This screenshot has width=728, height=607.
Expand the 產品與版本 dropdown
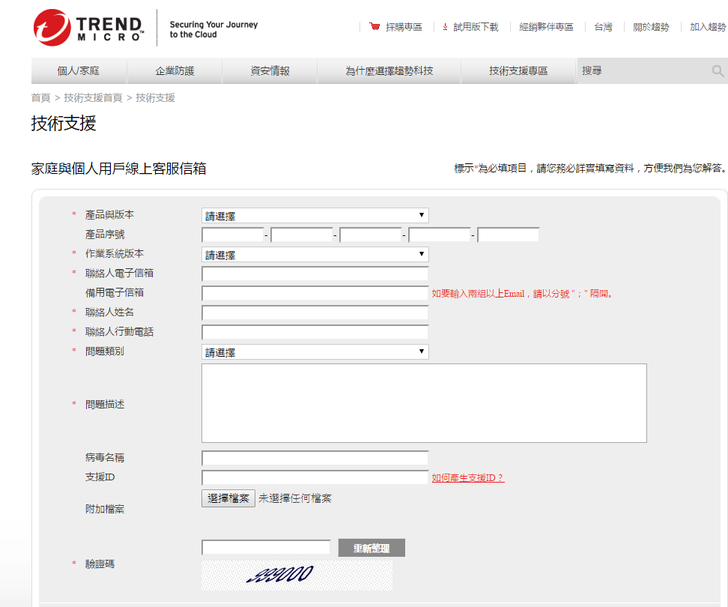(x=315, y=215)
